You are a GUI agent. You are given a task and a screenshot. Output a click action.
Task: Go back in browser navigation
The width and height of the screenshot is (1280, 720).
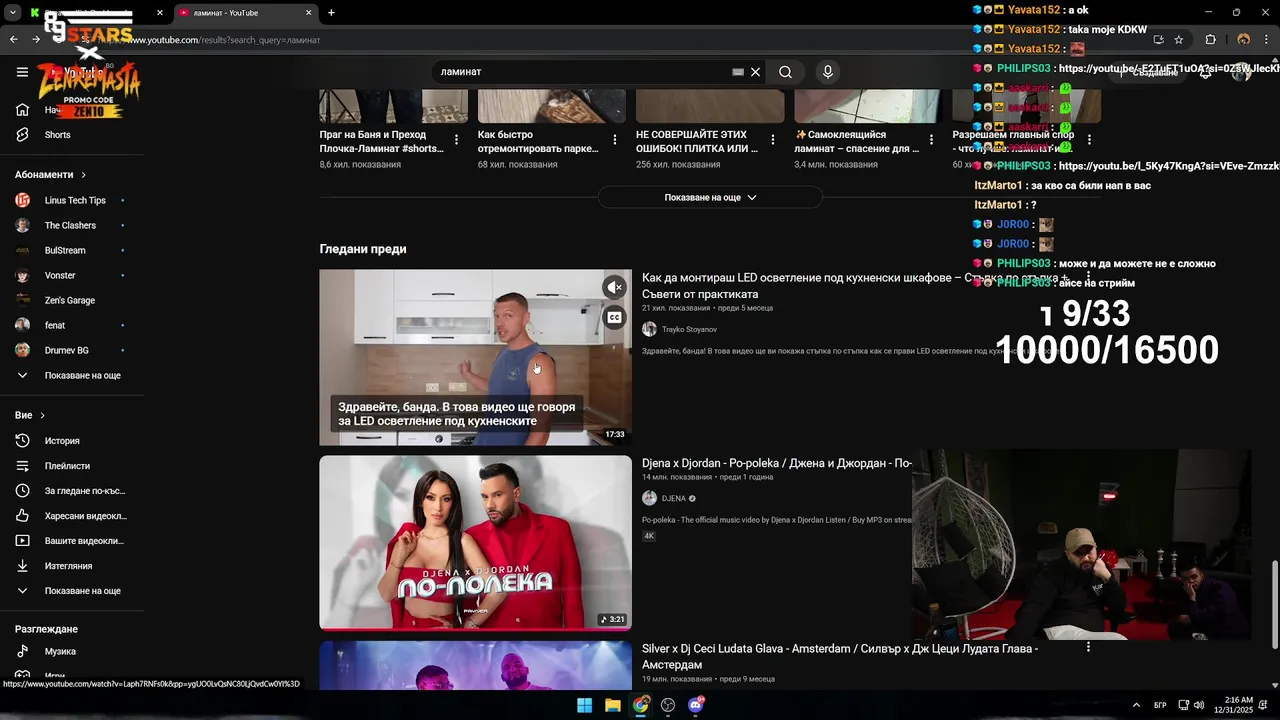13,40
